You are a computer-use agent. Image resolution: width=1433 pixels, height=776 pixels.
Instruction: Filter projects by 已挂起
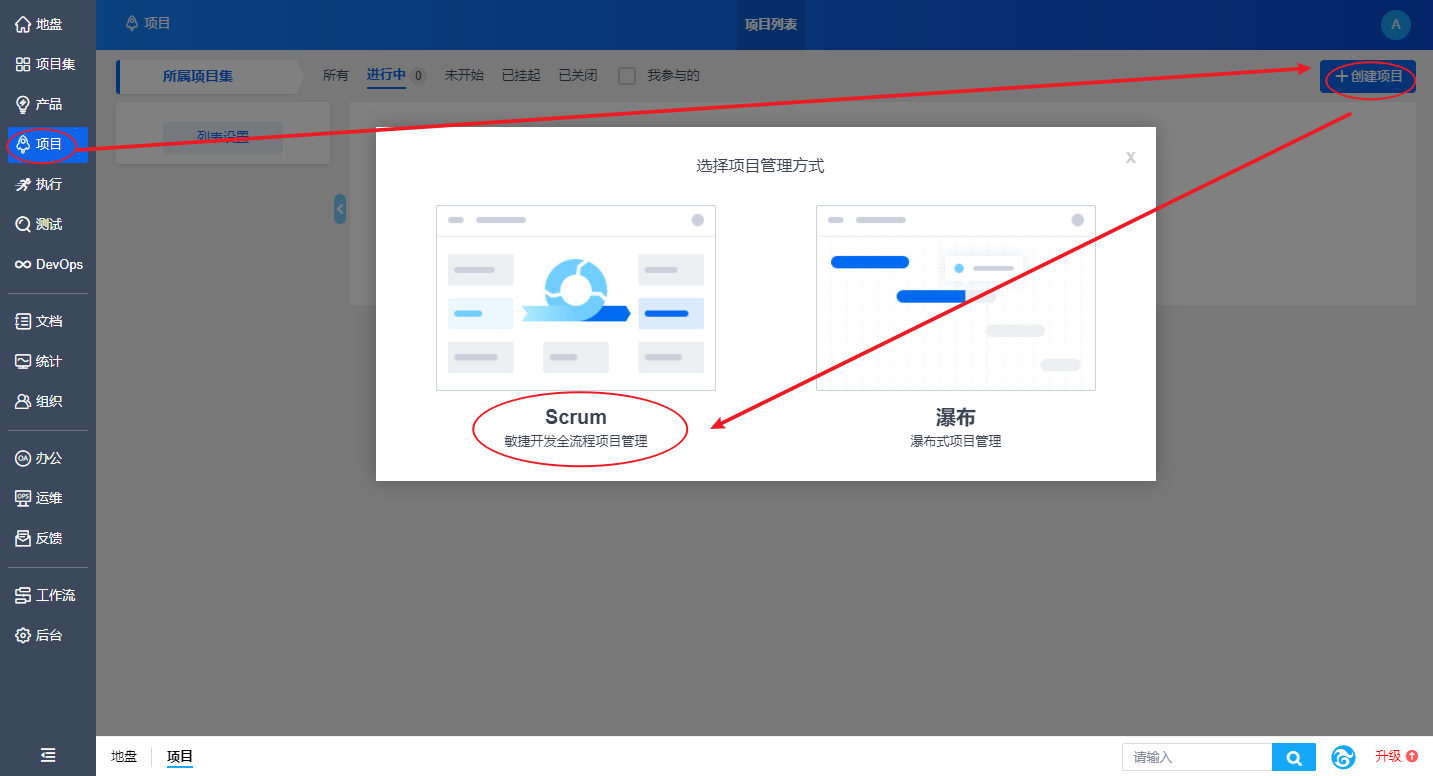[521, 75]
